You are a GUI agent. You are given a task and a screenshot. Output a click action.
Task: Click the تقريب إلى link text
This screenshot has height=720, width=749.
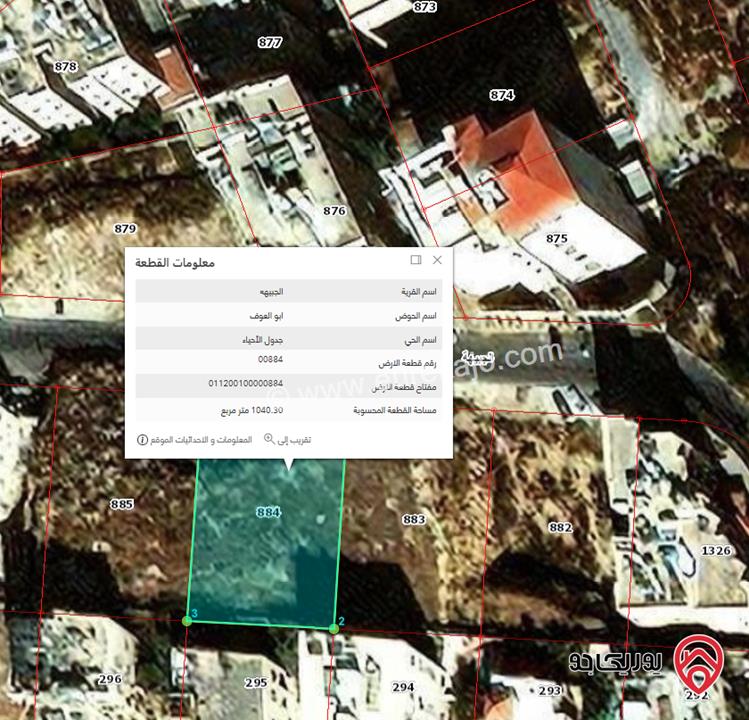(294, 438)
